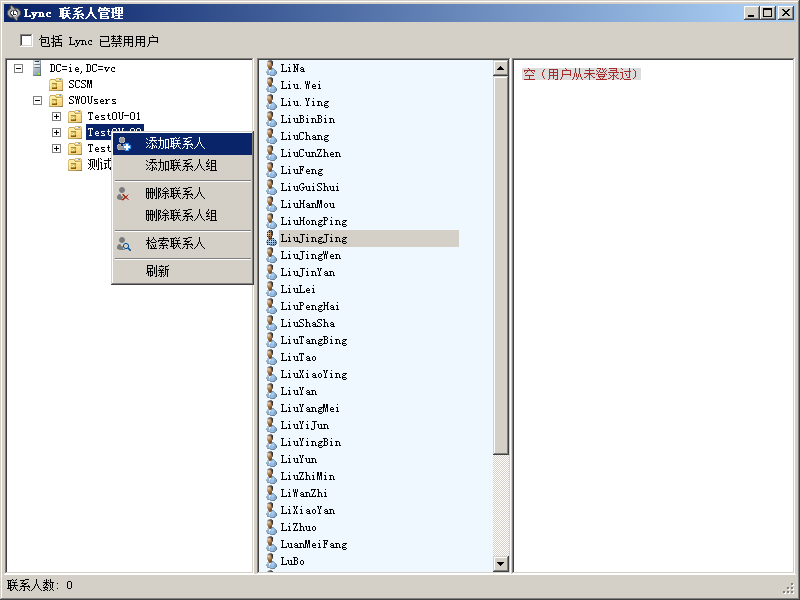Collapse the SWOUsers tree node
This screenshot has height=600, width=800.
pos(37,101)
